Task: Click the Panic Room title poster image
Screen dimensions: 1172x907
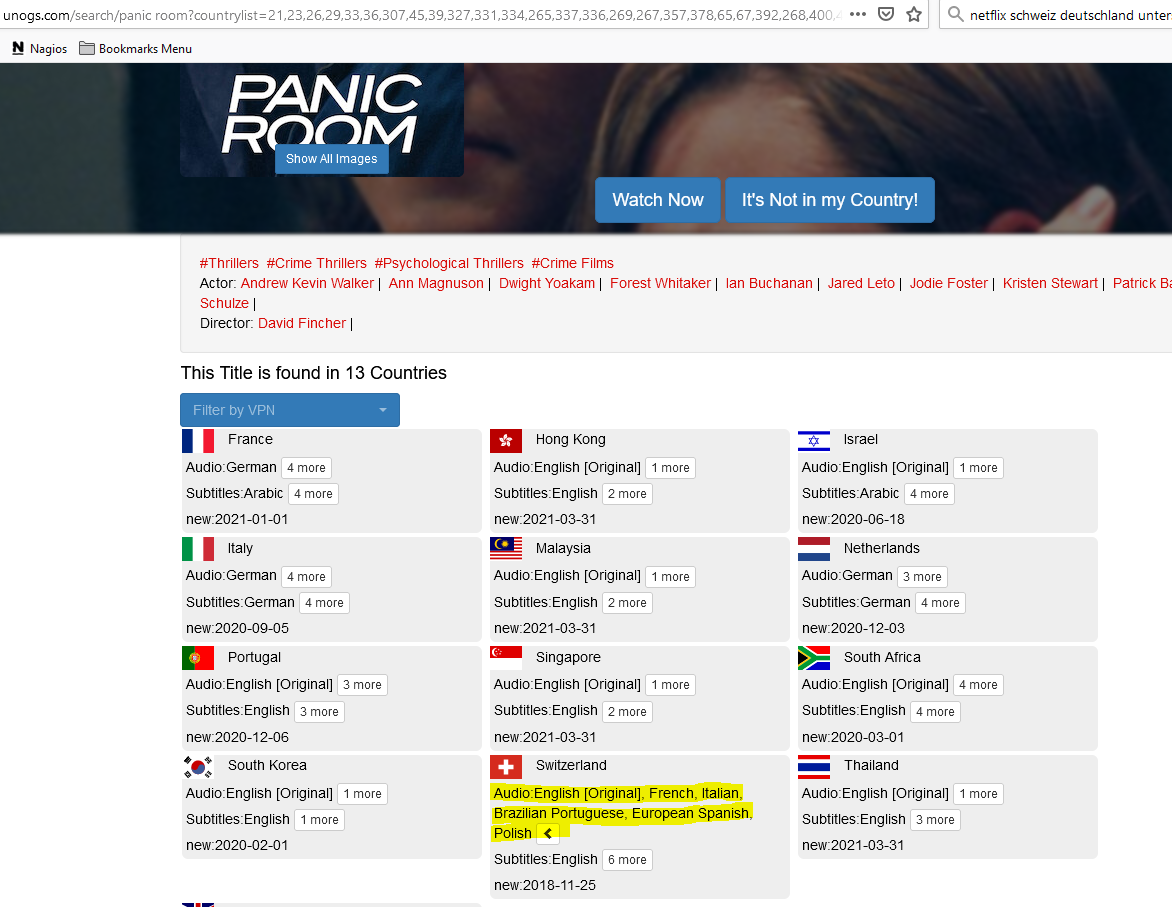Action: (x=322, y=120)
